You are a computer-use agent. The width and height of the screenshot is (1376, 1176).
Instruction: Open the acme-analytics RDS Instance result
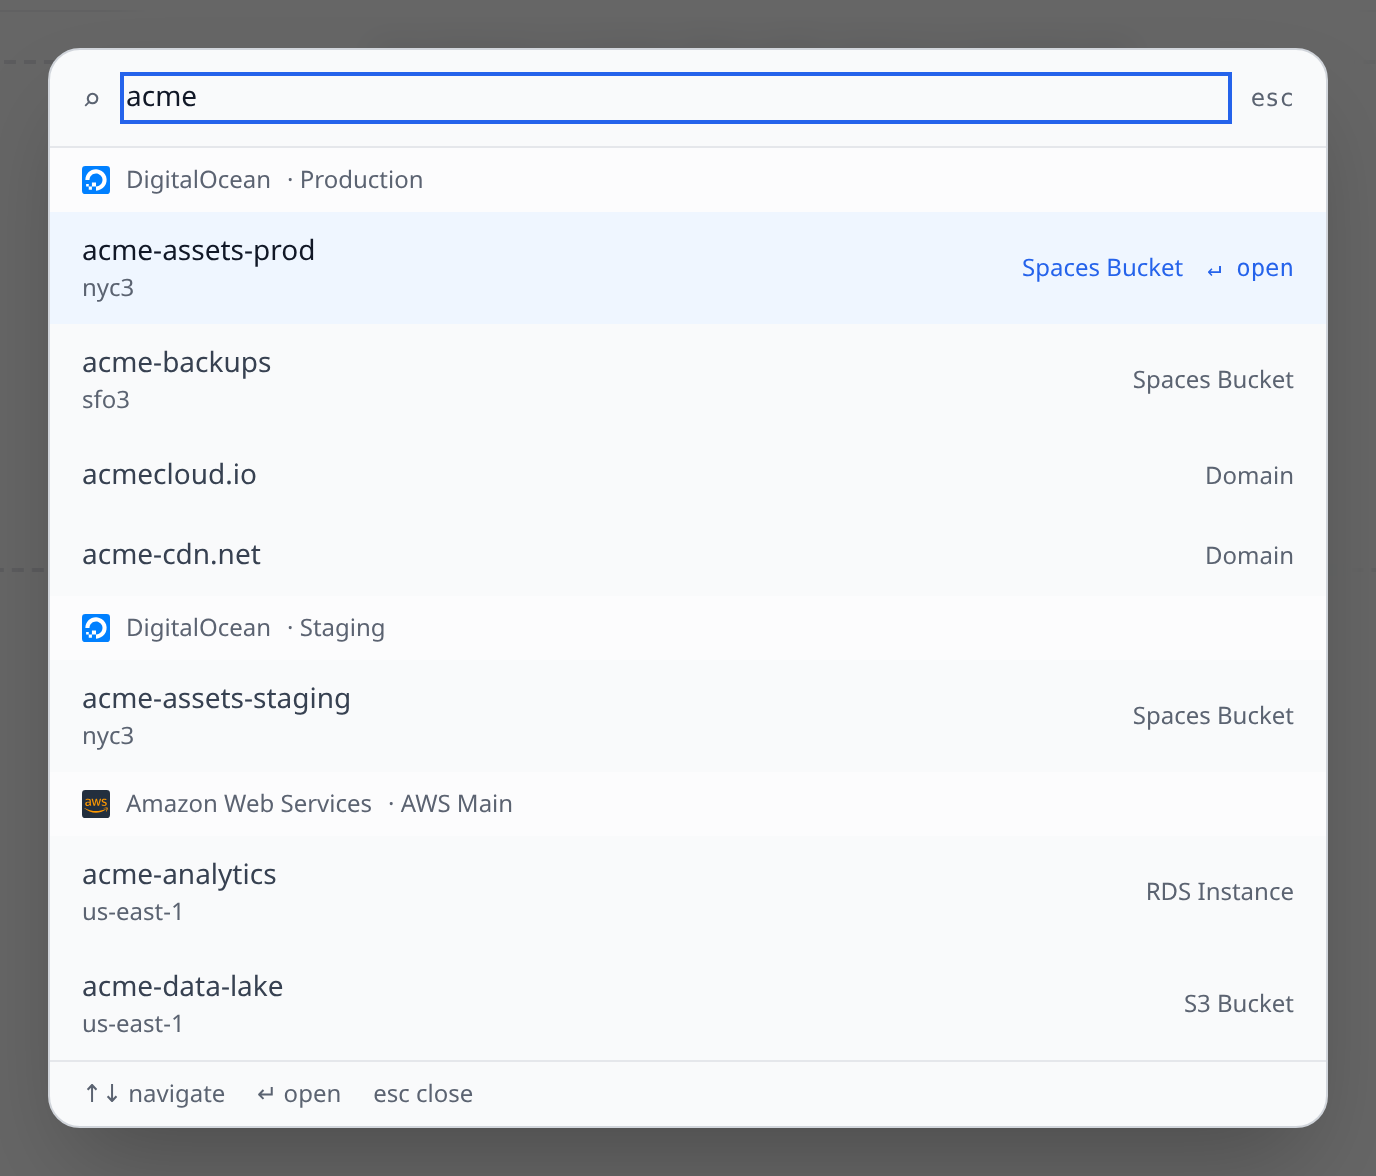688,892
